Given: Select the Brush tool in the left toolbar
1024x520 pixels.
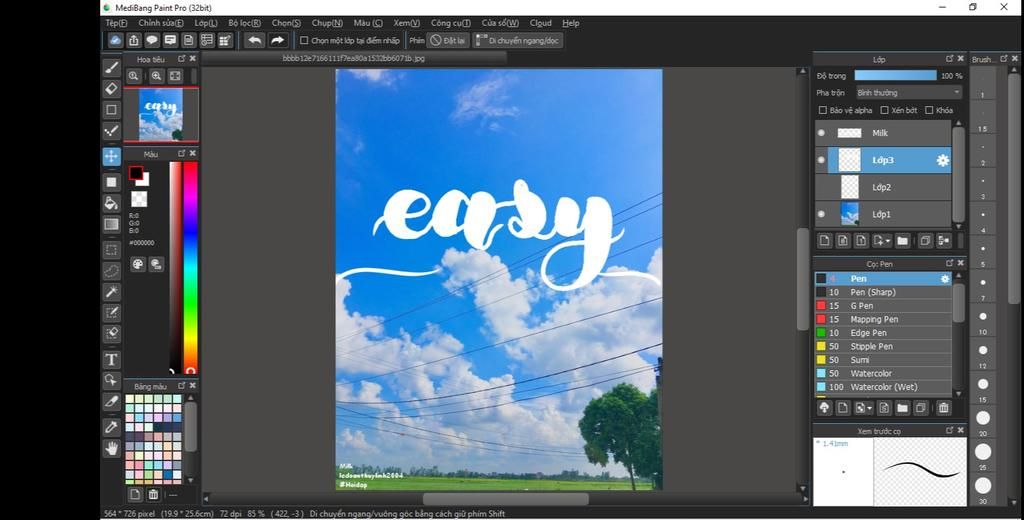Looking at the screenshot, I should click(112, 68).
